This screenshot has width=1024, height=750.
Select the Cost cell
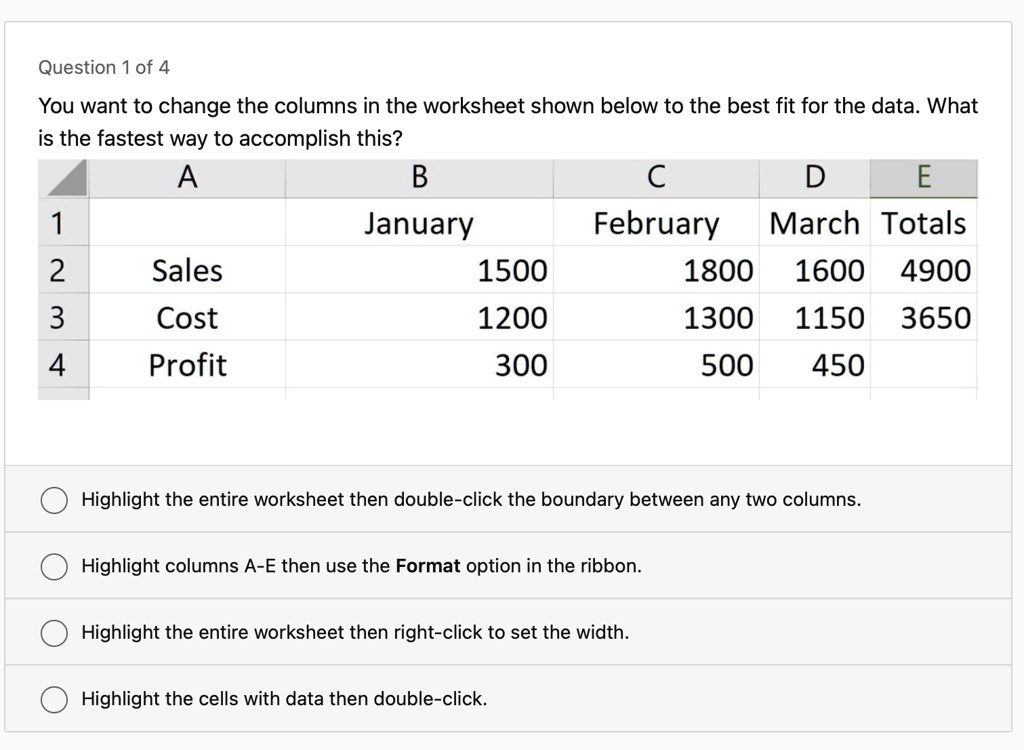pyautogui.click(x=187, y=318)
